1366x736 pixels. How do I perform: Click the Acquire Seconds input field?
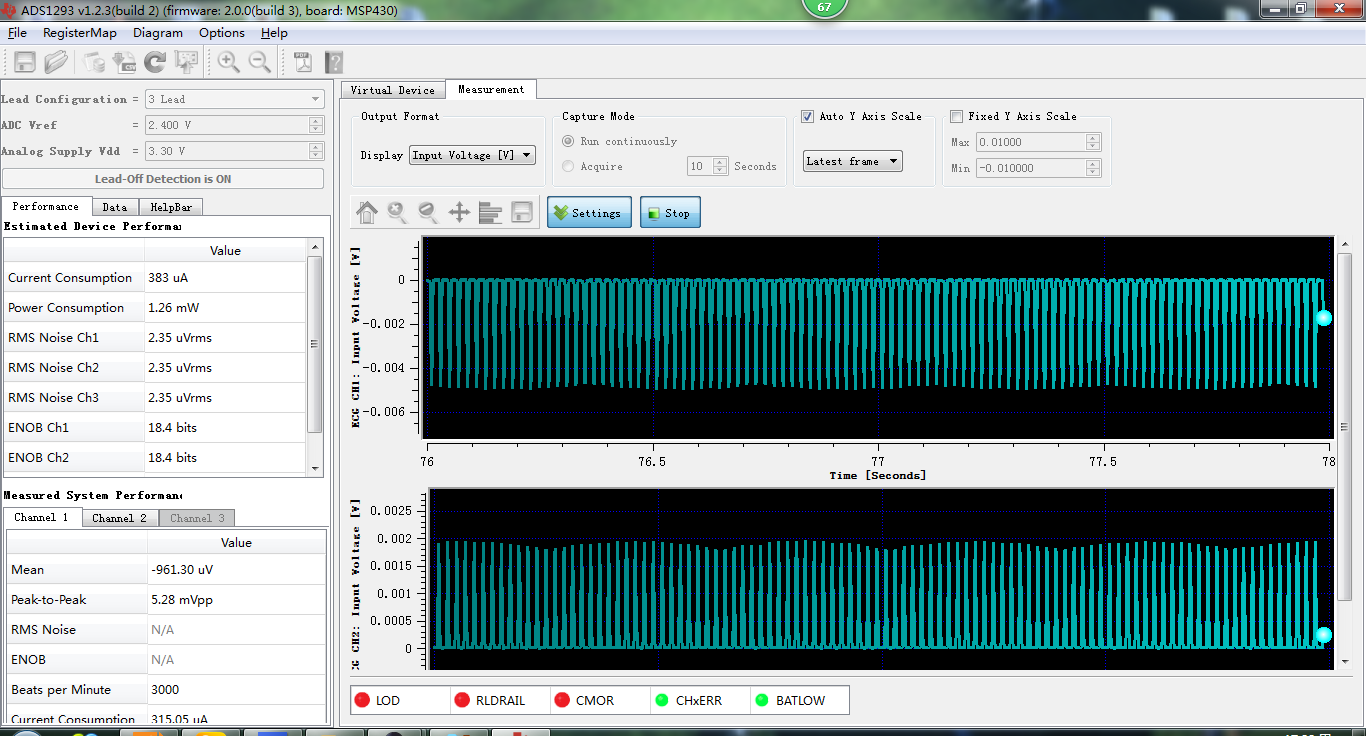700,166
